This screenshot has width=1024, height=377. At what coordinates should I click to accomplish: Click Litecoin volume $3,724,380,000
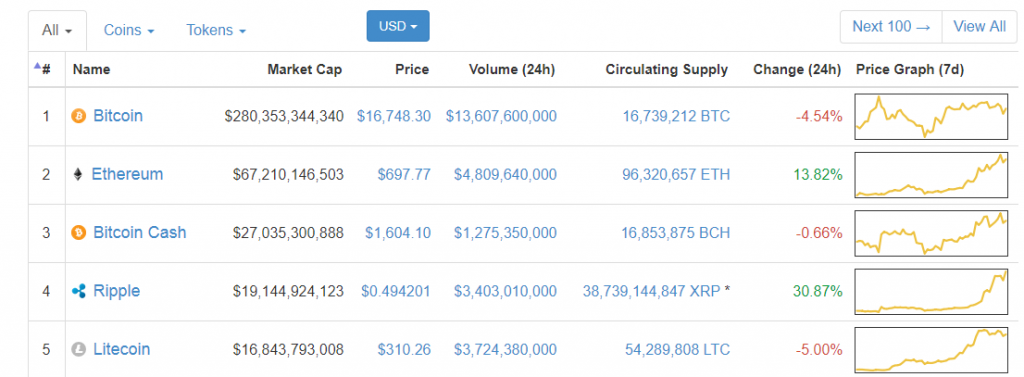pyautogui.click(x=505, y=350)
